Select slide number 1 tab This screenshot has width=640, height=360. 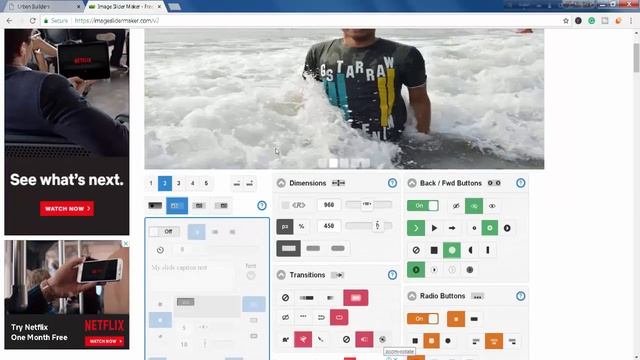(151, 183)
